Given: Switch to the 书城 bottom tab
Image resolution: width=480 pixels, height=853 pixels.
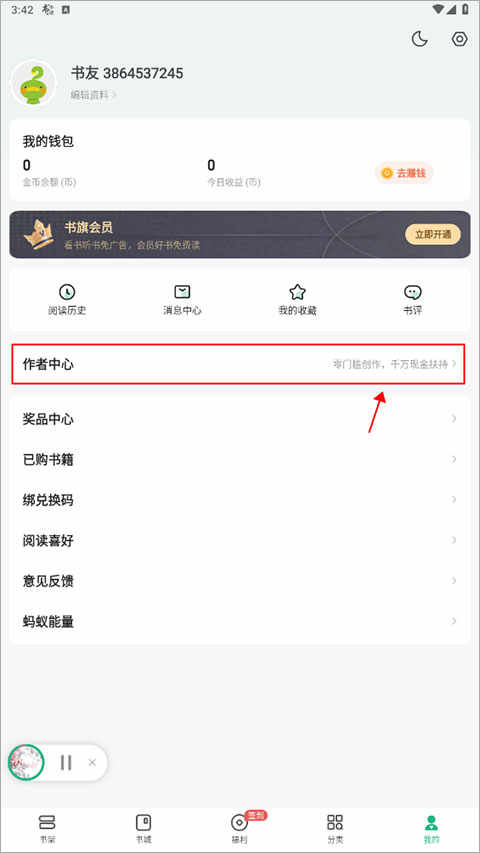Looking at the screenshot, I should 144,828.
